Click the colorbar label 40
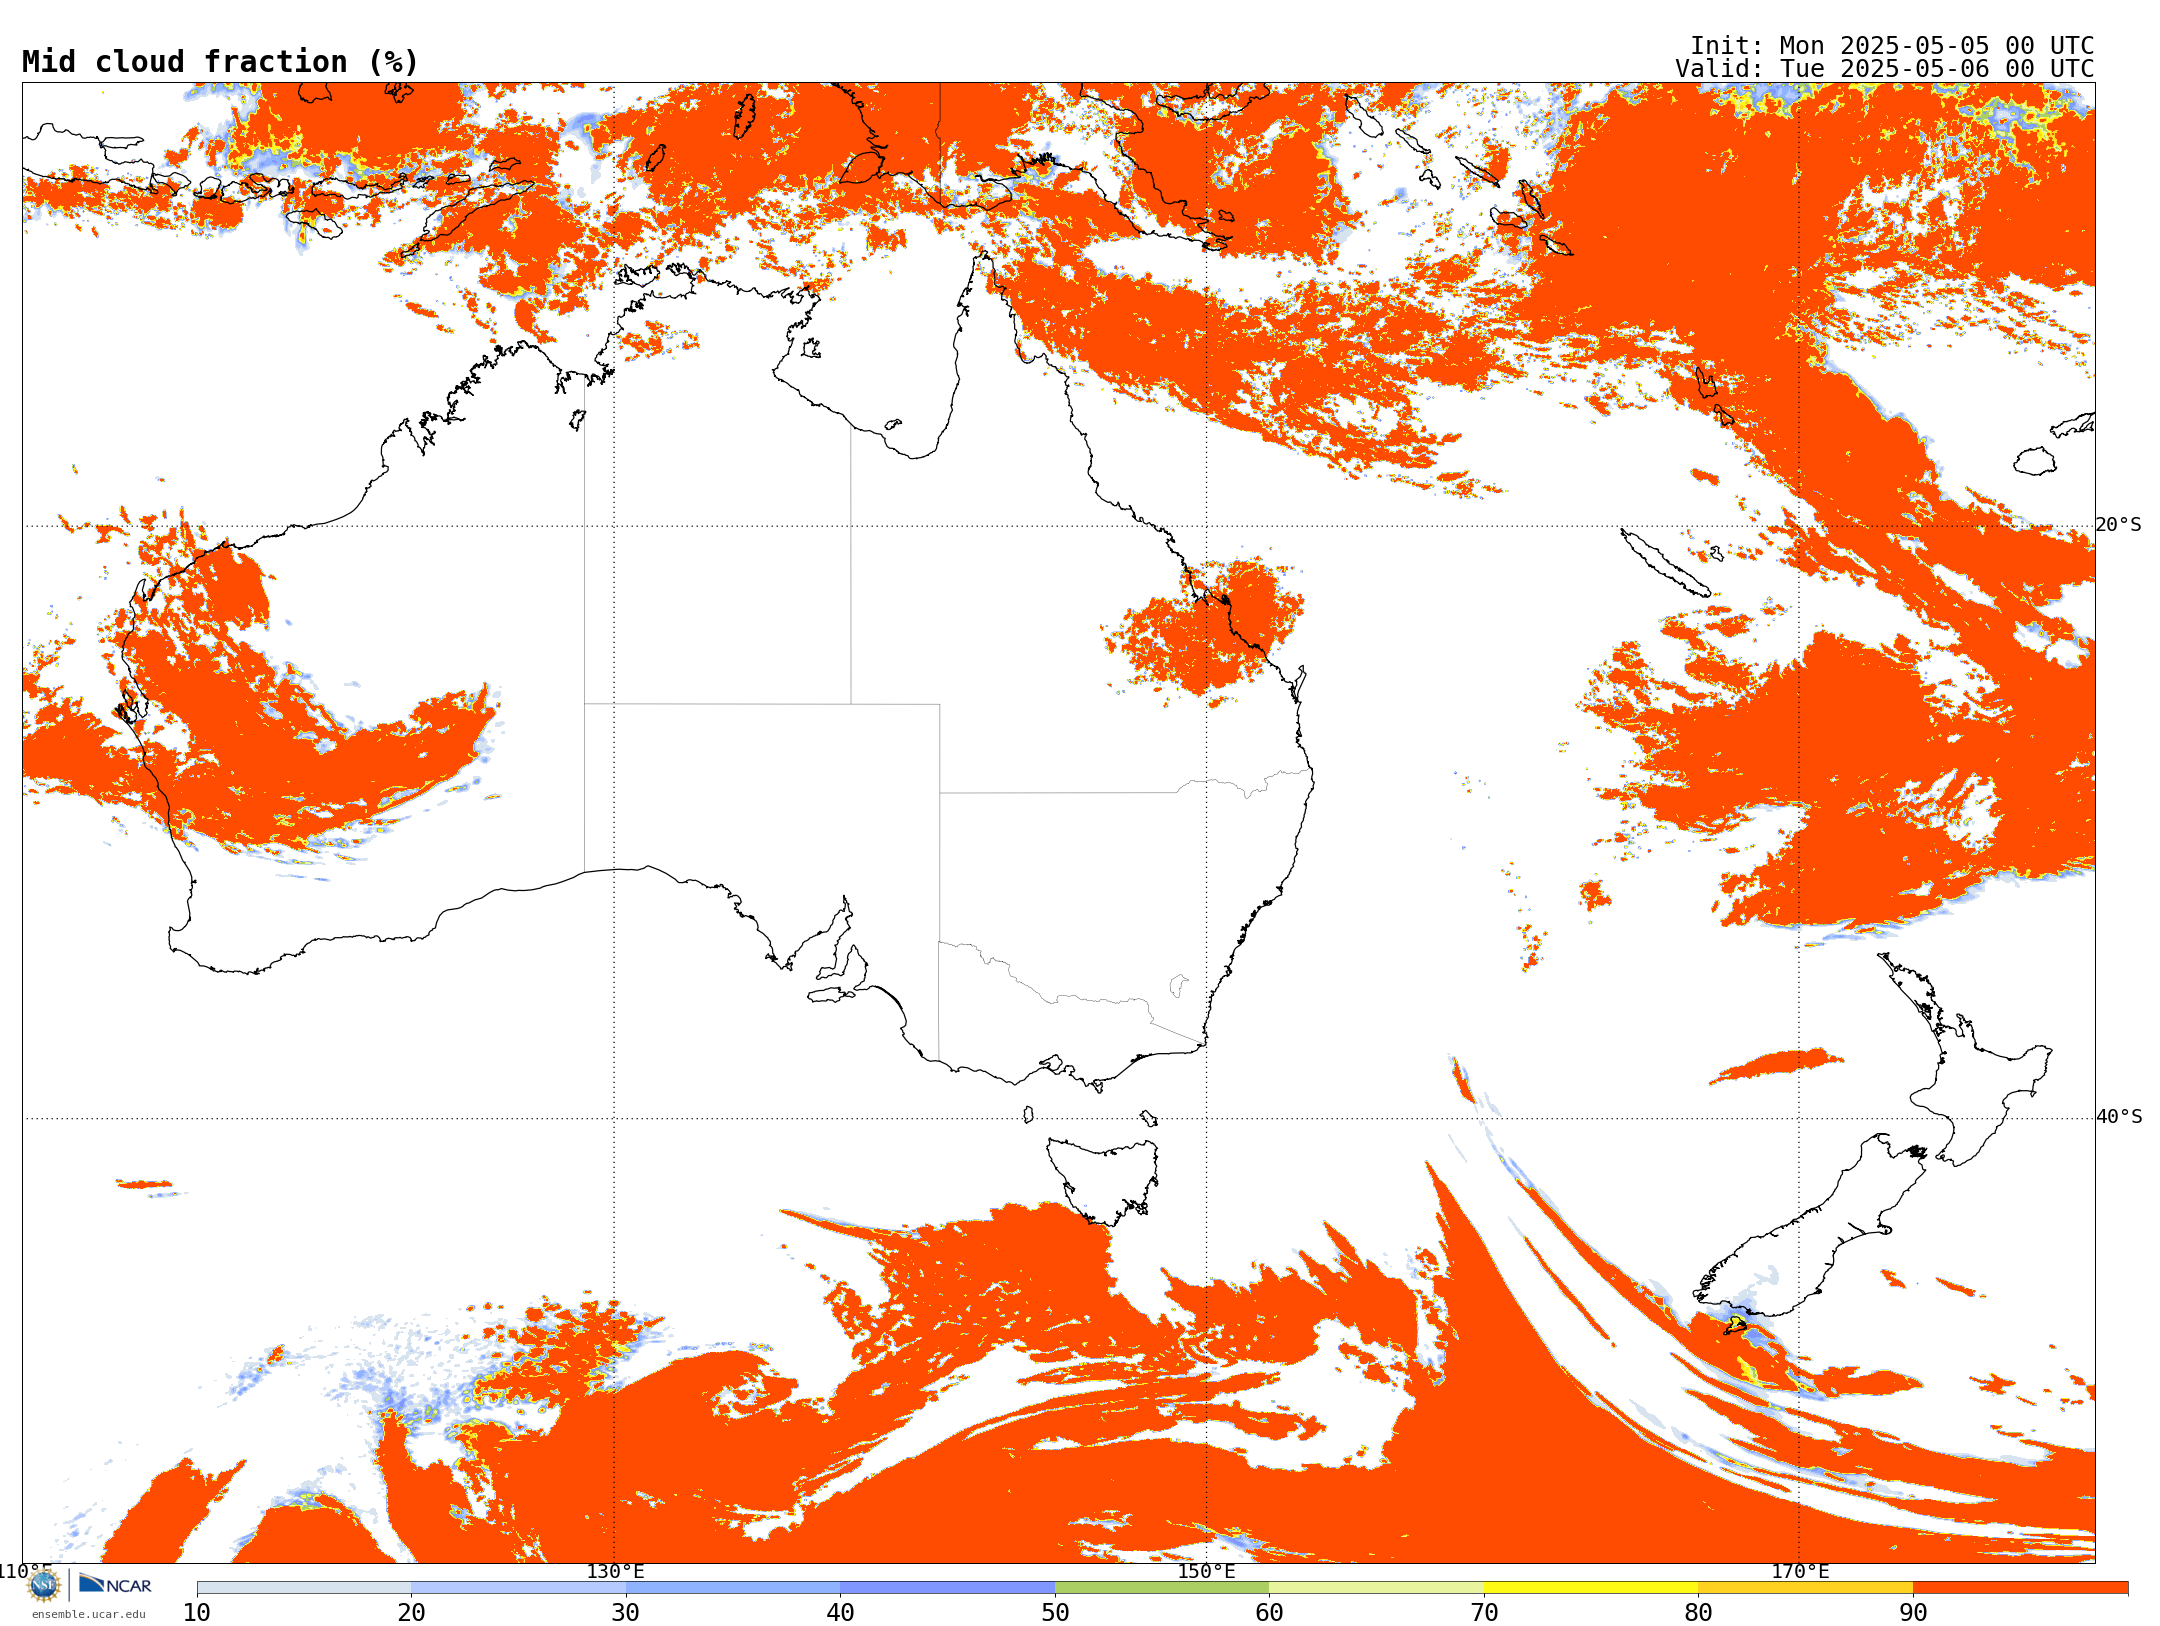The height and width of the screenshot is (1626, 2160). [x=840, y=1612]
